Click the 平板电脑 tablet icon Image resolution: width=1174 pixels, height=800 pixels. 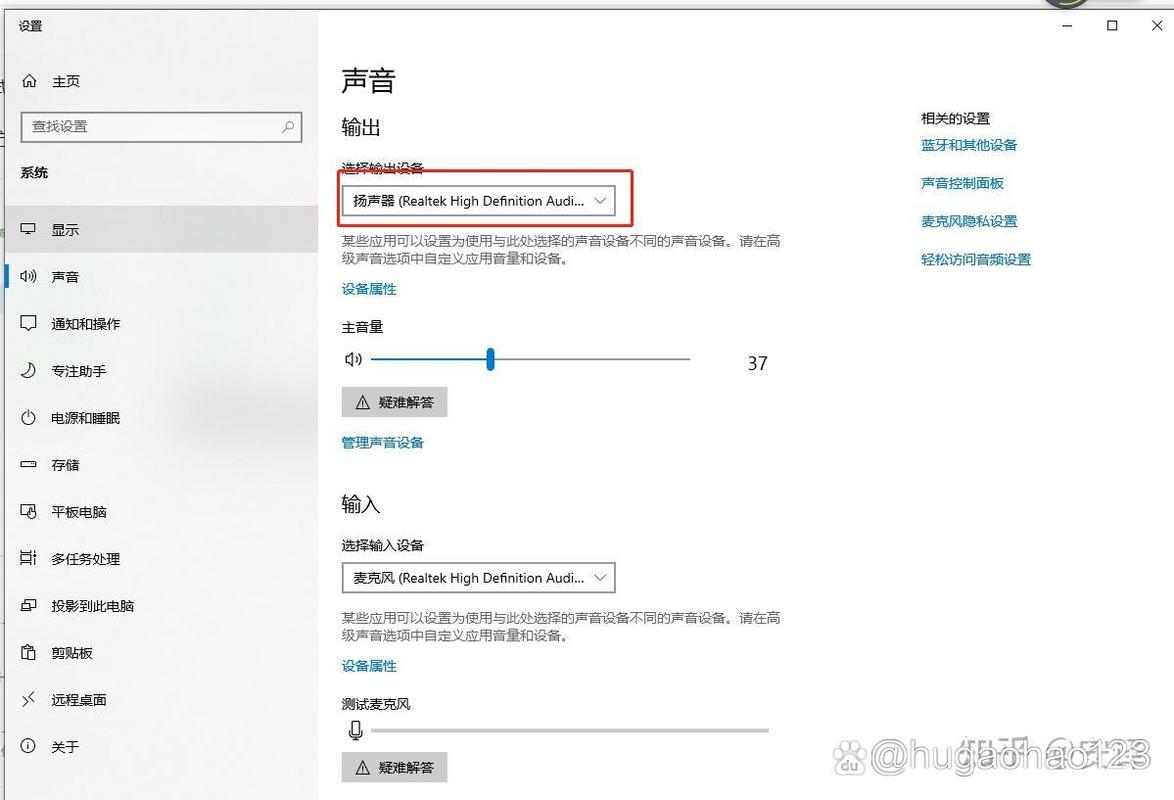click(x=28, y=512)
